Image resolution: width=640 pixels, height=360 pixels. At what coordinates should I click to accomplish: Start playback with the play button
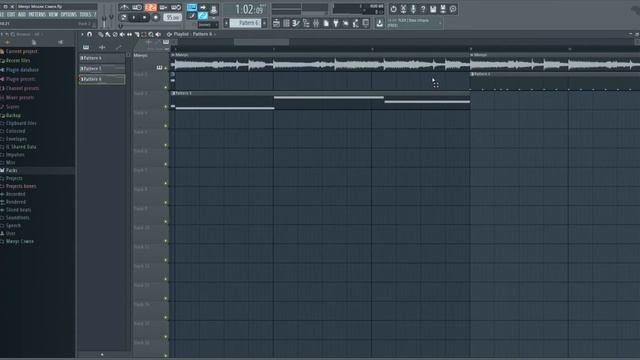pos(134,18)
